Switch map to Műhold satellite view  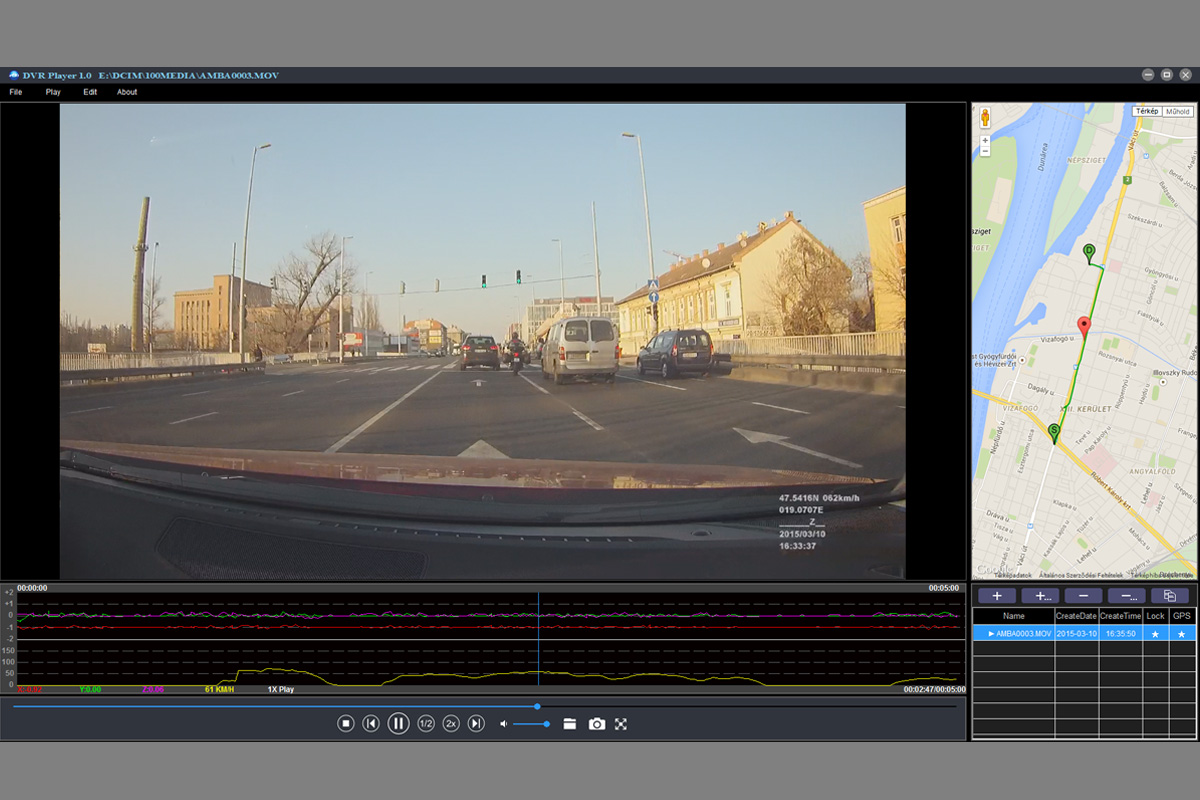pyautogui.click(x=1177, y=112)
